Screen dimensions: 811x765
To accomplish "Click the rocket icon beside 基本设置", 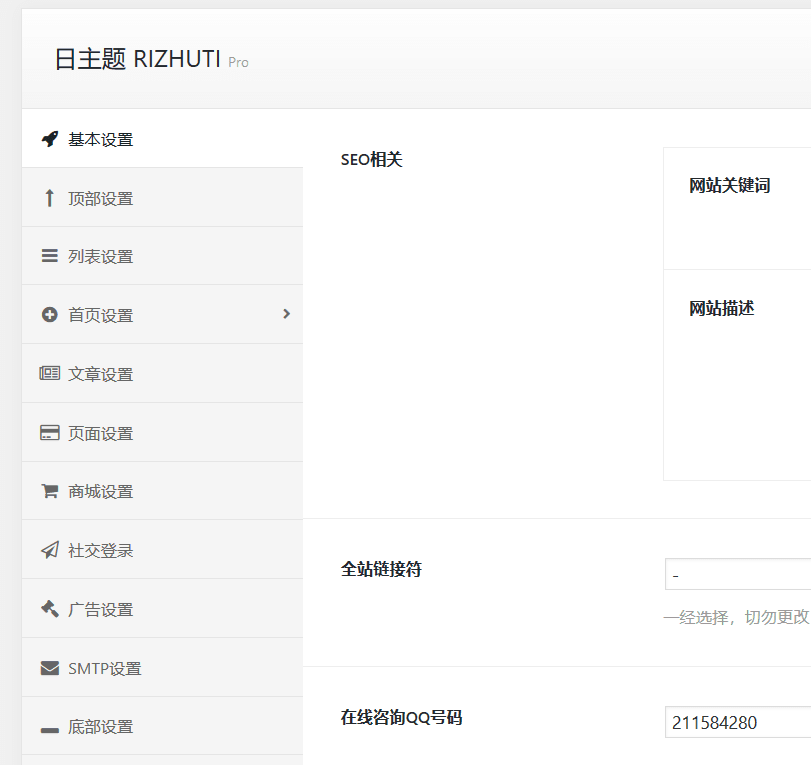I will pyautogui.click(x=49, y=139).
